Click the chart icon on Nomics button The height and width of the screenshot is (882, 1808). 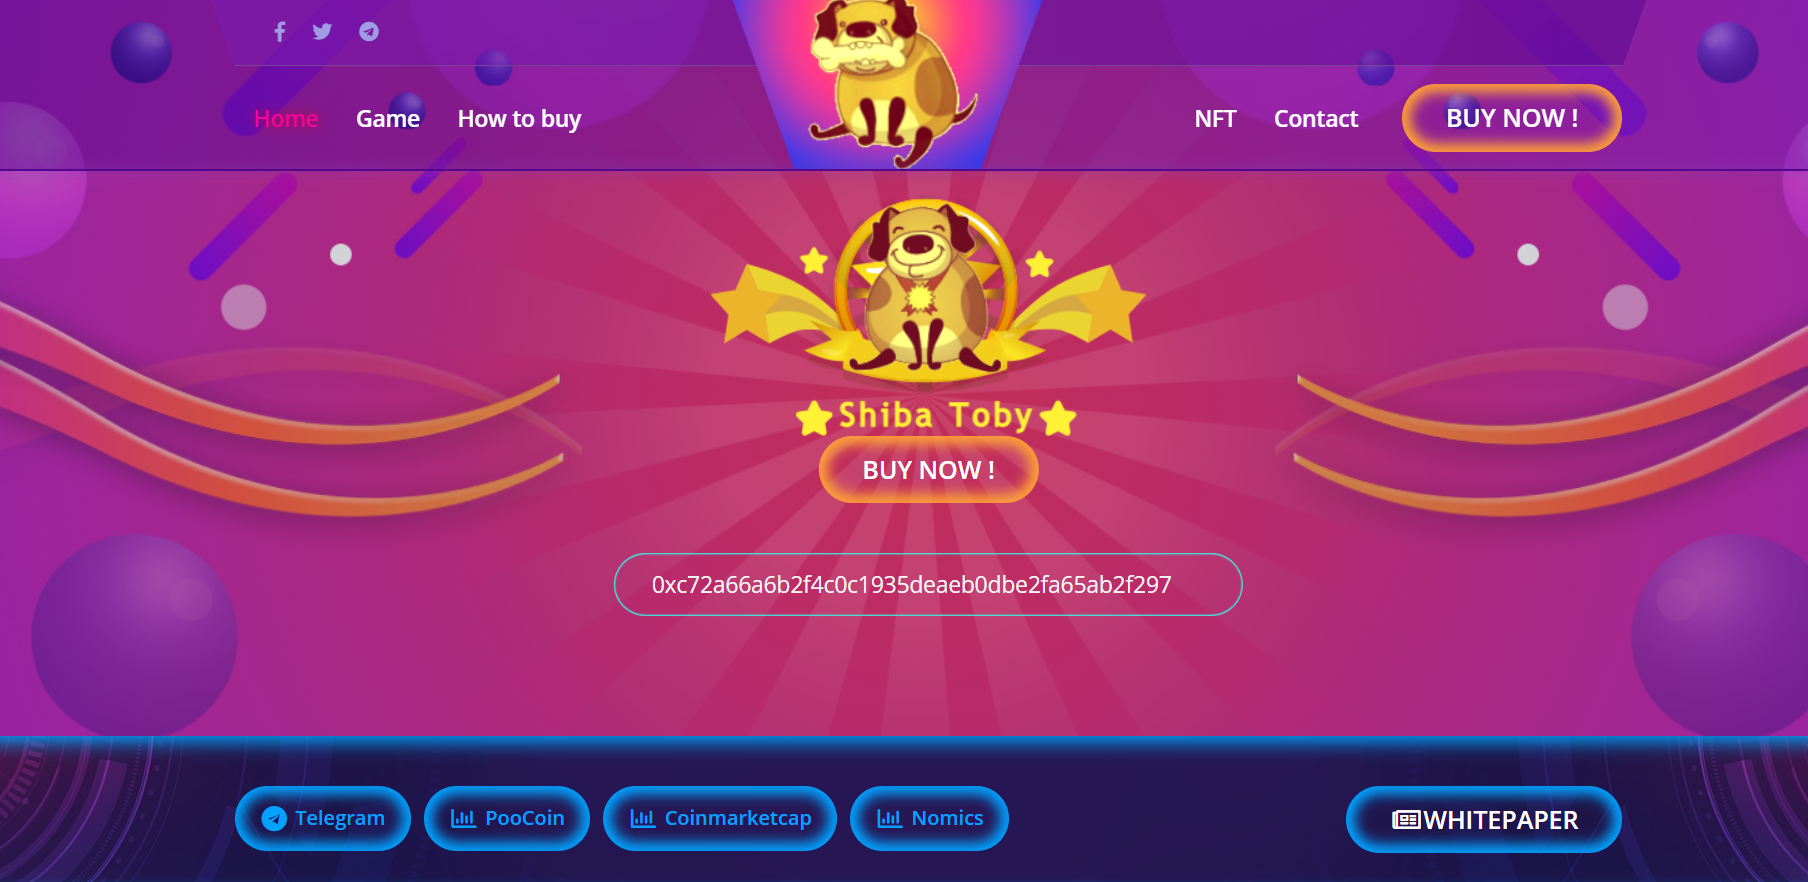point(890,819)
